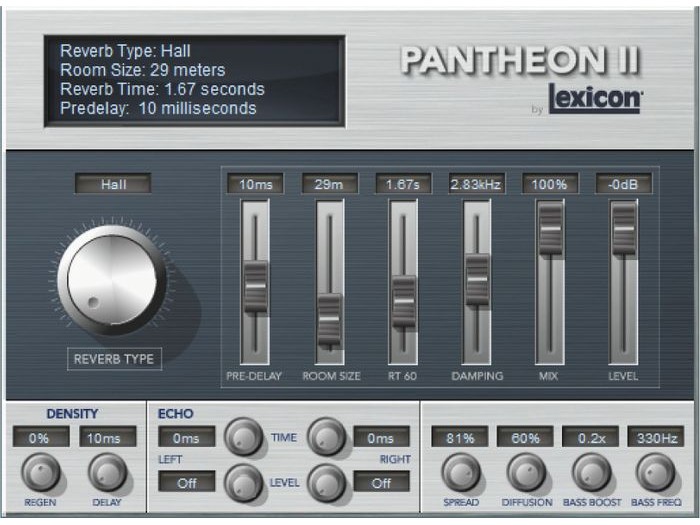Click the Diffusion knob
Viewport: 700px width, 525px height.
tap(526, 472)
